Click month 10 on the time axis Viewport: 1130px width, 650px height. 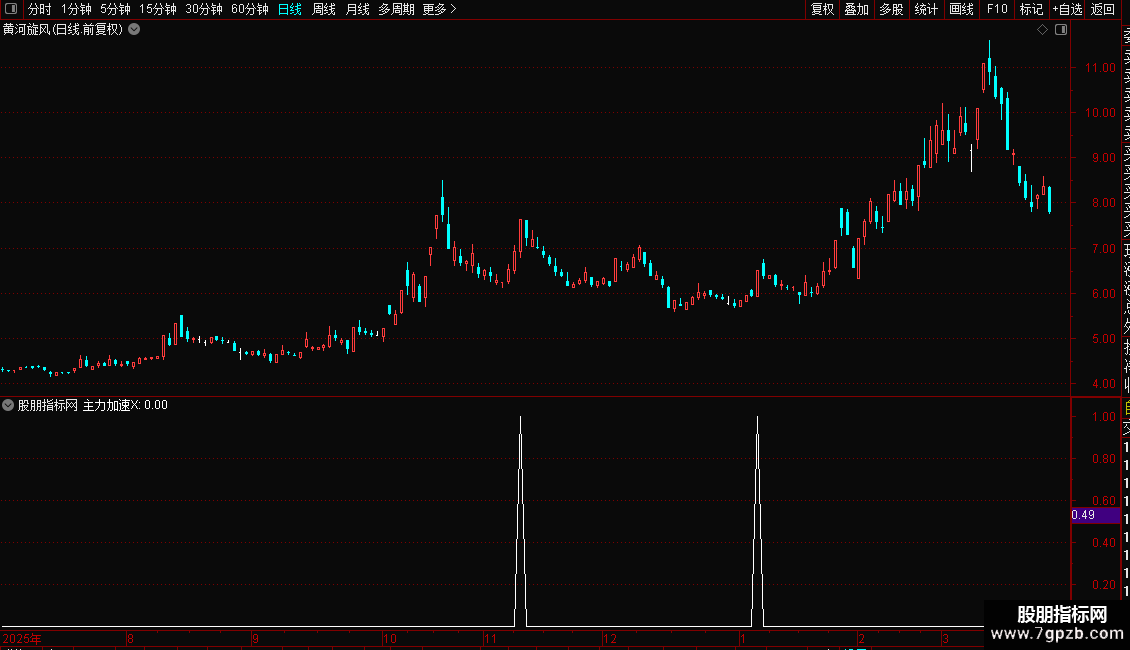point(390,638)
